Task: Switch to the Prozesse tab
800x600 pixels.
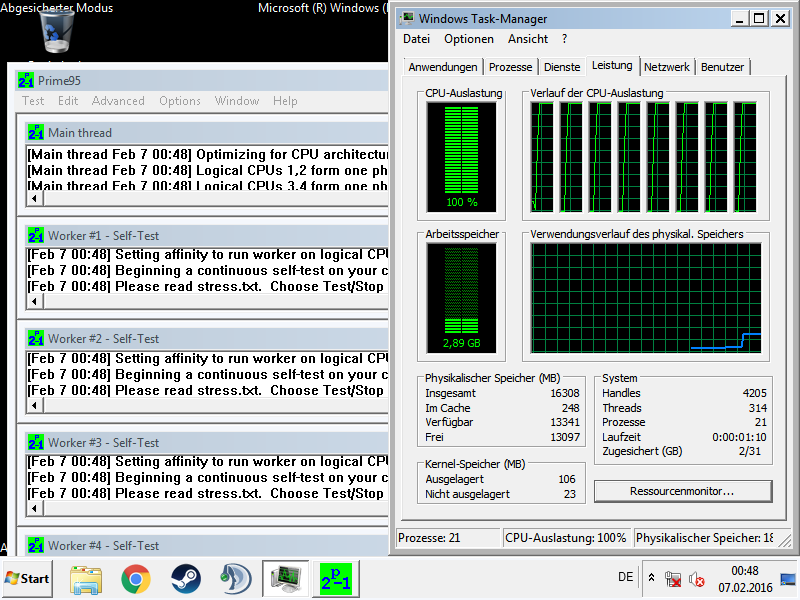Action: (510, 67)
